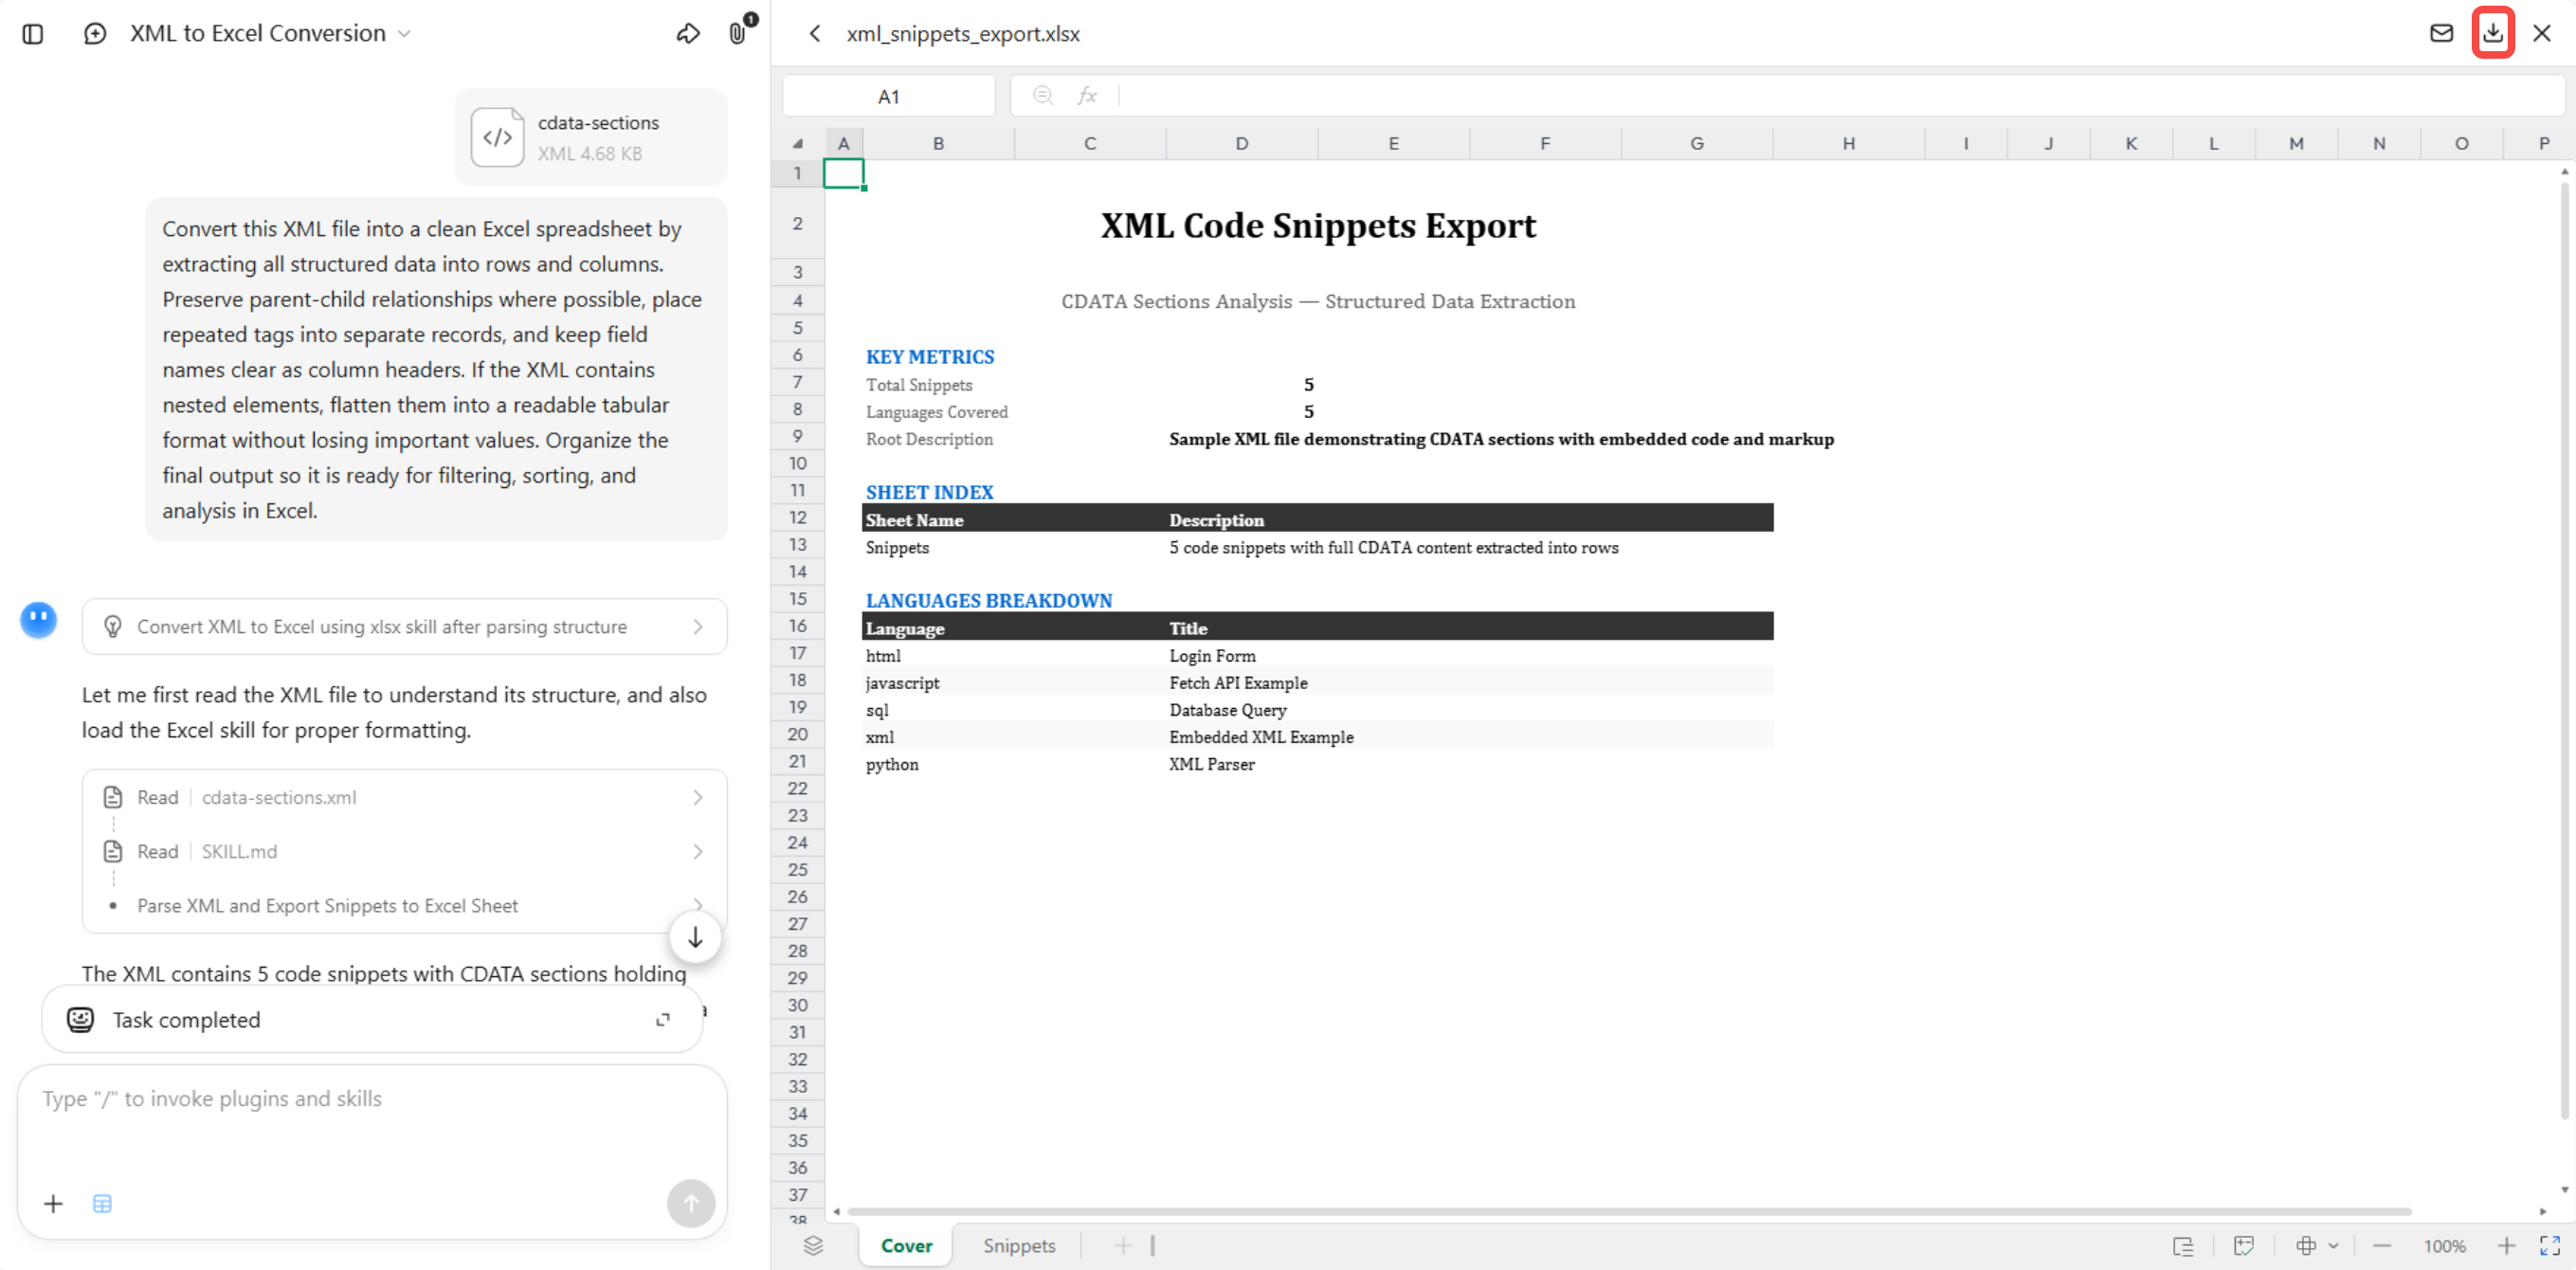Expand the Task completed panel
Screen dimensions: 2576x1270
click(x=662, y=1020)
